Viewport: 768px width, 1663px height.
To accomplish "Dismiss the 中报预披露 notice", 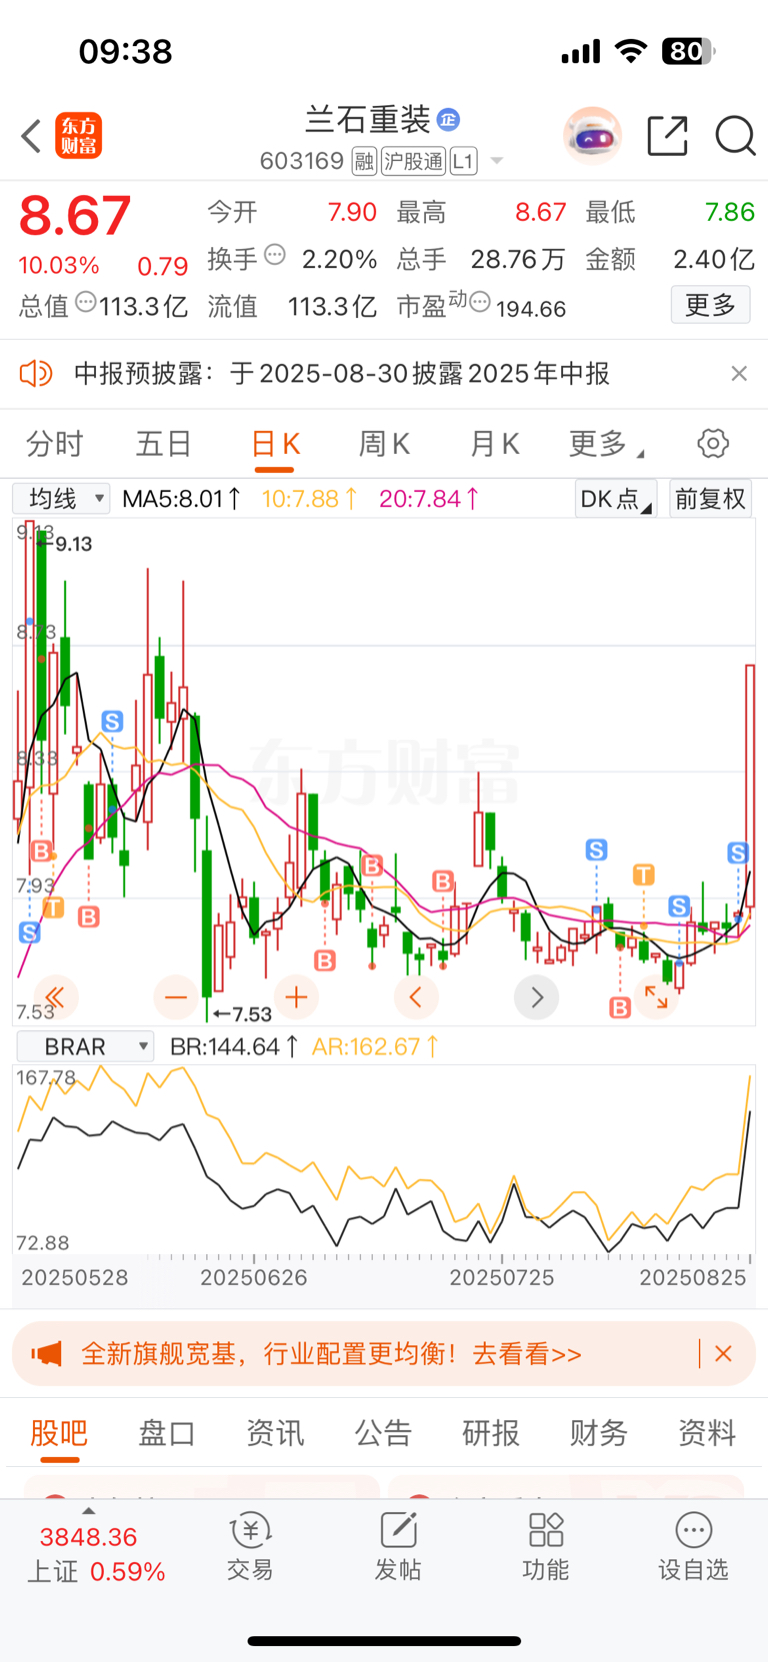I will [x=739, y=374].
